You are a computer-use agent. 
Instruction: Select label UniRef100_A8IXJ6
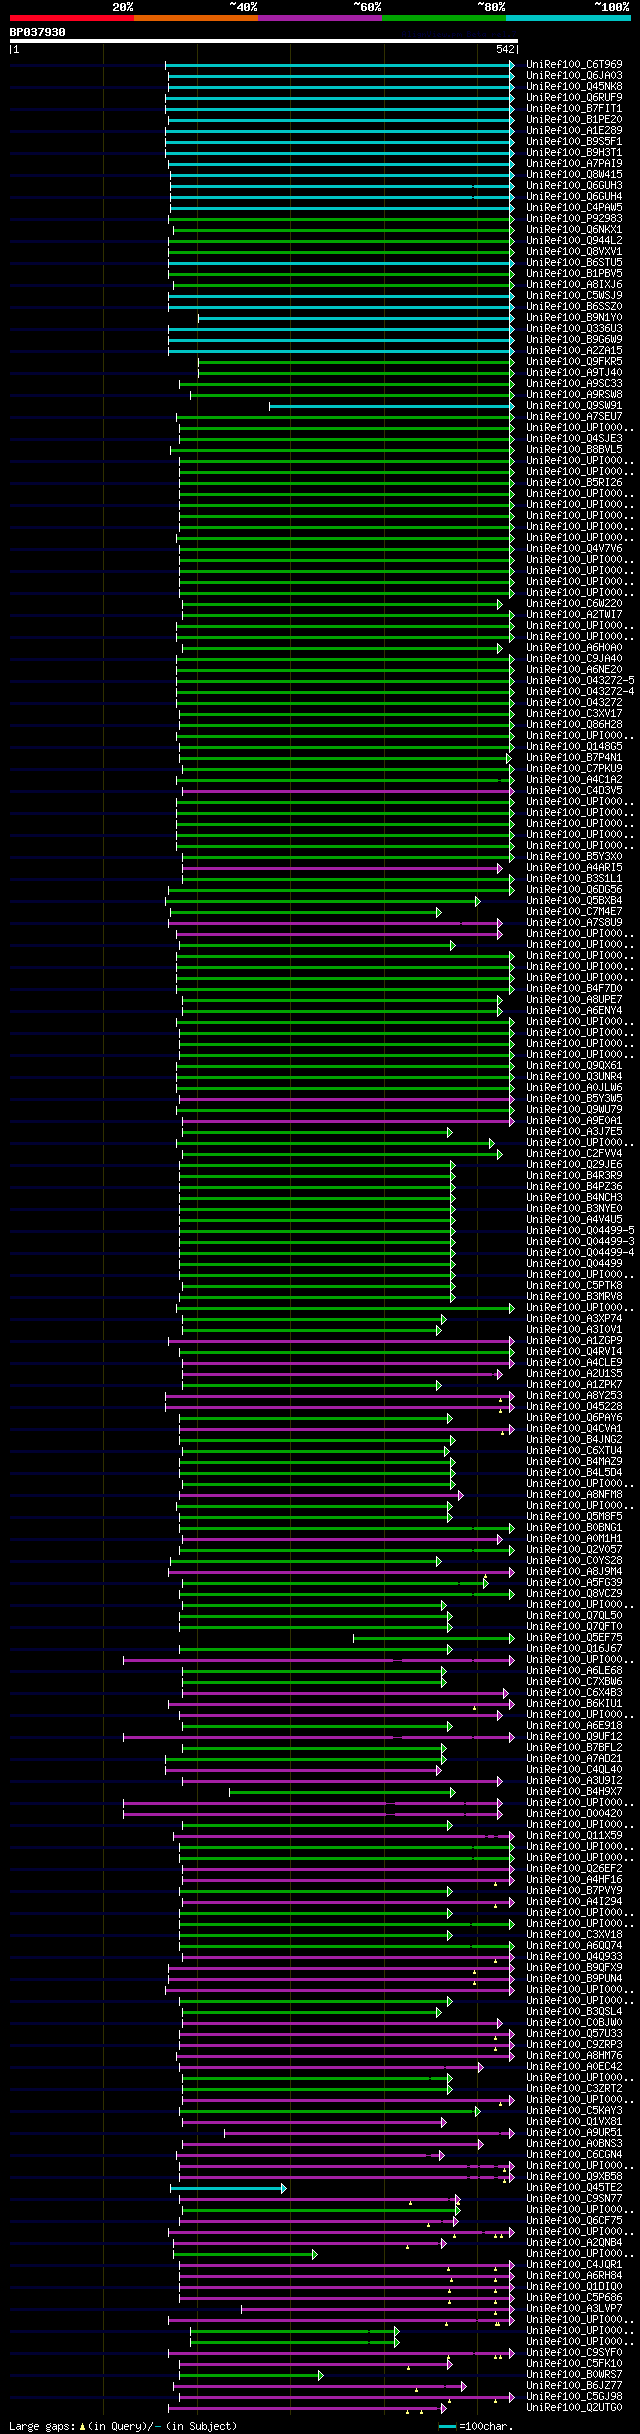(574, 285)
